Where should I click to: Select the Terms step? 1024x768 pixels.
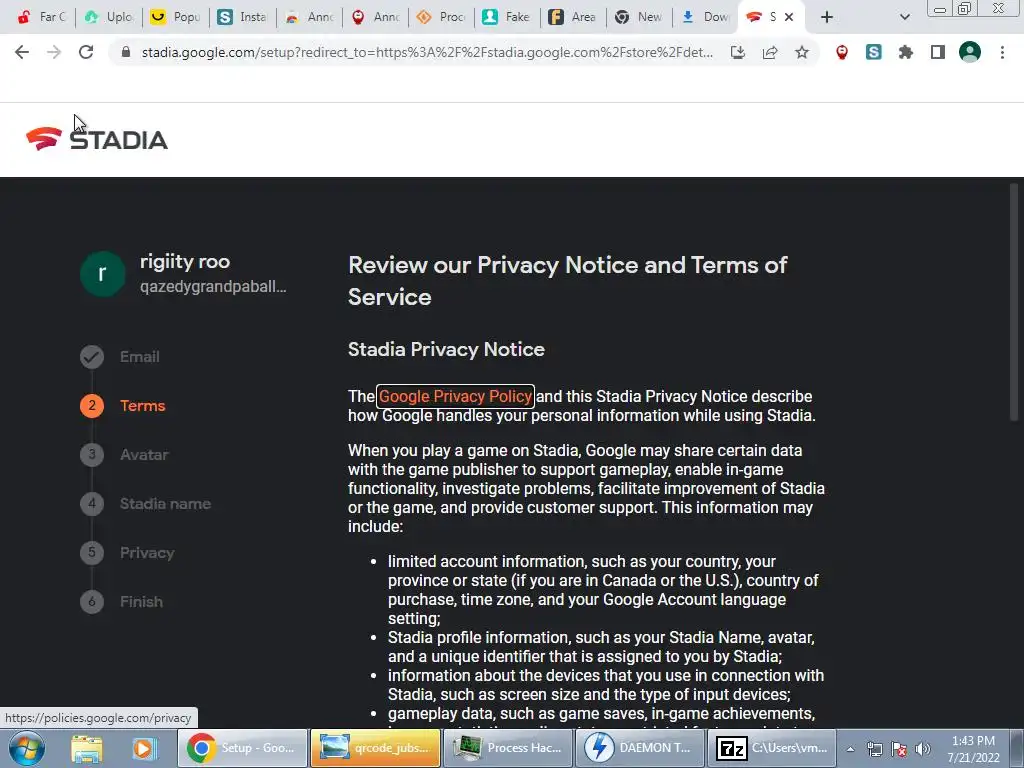point(123,406)
